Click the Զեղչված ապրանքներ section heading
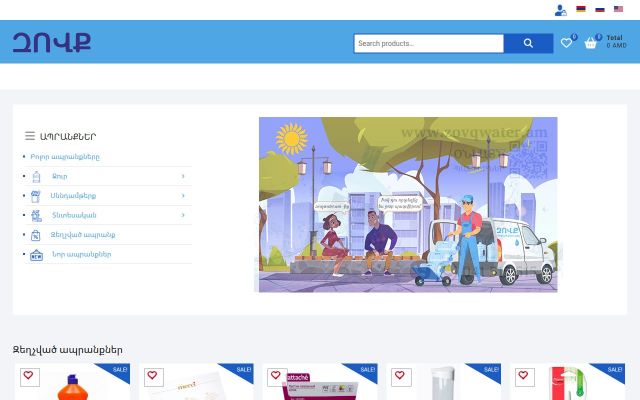The width and height of the screenshot is (640, 400). [67, 350]
